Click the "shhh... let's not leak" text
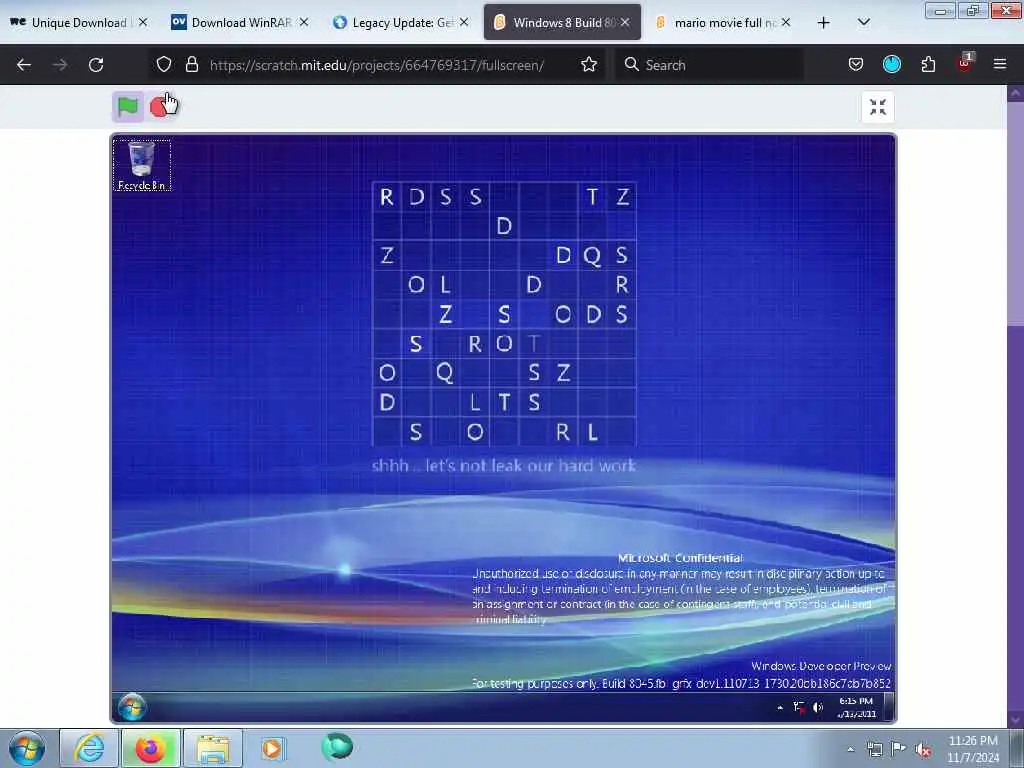The image size is (1024, 768). [x=504, y=466]
